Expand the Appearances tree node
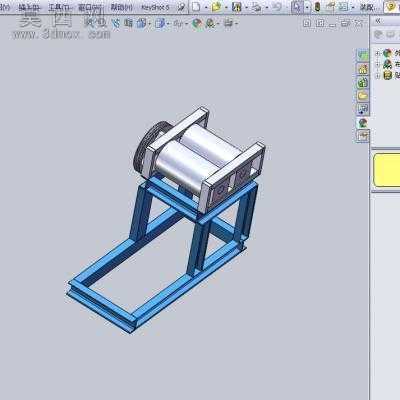The image size is (400, 400). tap(378, 53)
